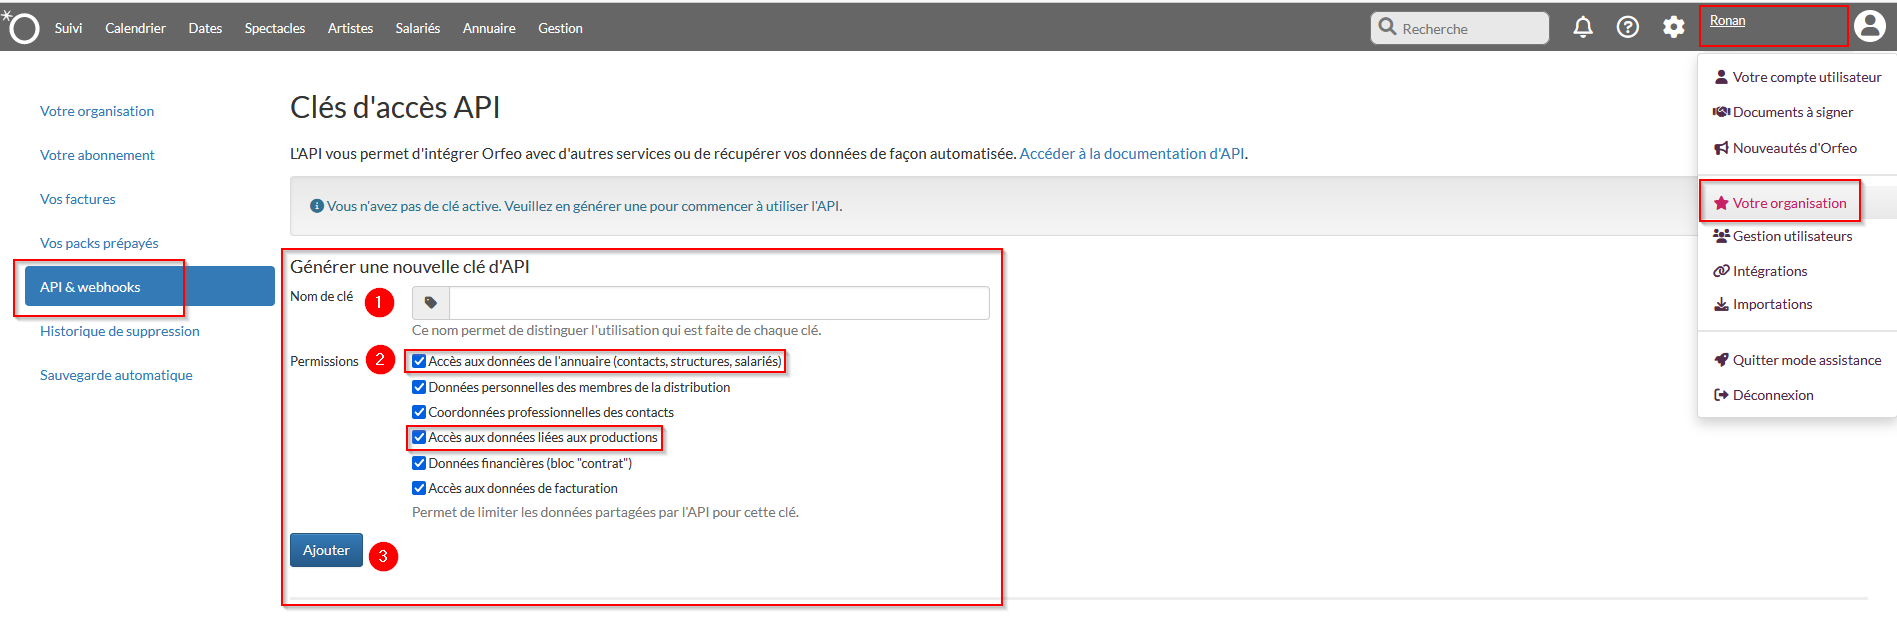Open 'Vos factures' in the sidebar
The height and width of the screenshot is (622, 1897).
(x=78, y=199)
